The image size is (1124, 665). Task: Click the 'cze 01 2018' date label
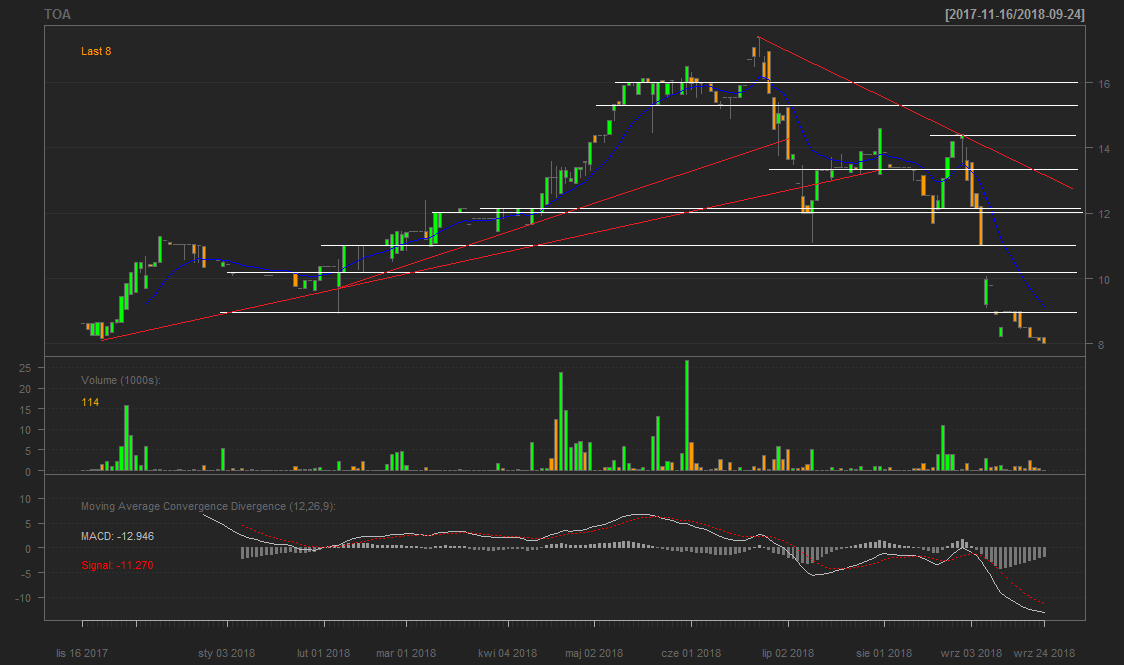point(691,653)
